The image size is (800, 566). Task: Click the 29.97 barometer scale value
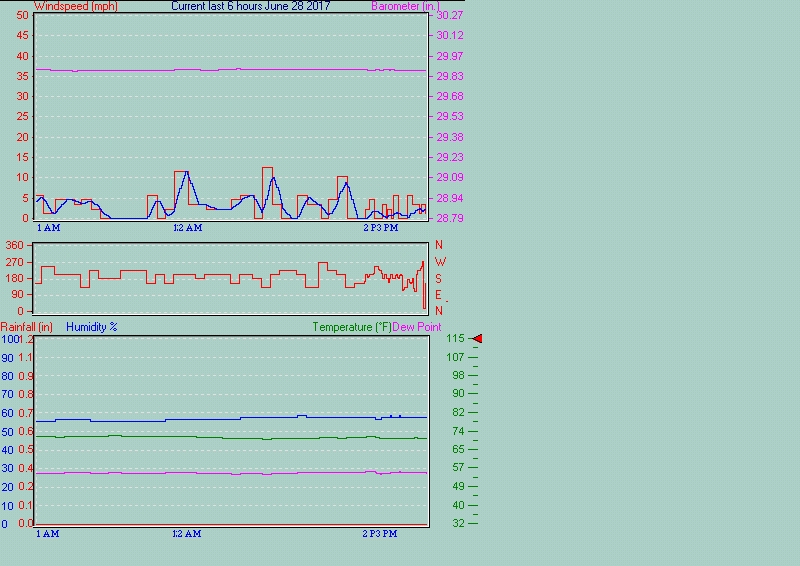[449, 56]
